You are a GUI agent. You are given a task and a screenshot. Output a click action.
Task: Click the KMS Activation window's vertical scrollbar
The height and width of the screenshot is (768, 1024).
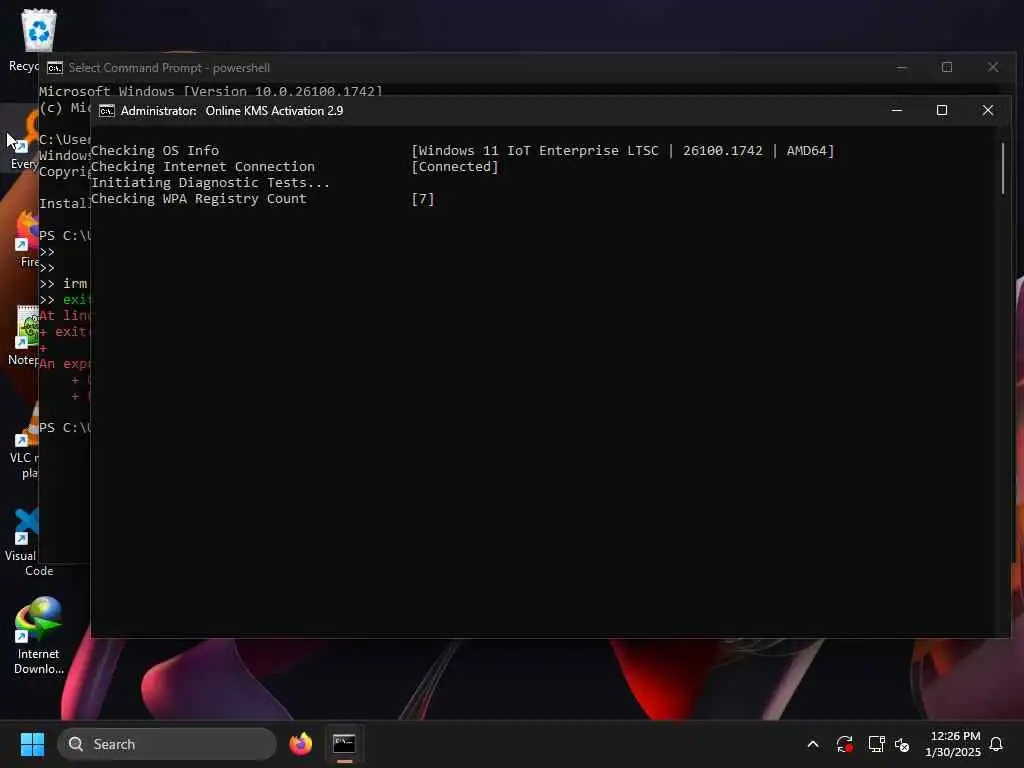point(1003,168)
